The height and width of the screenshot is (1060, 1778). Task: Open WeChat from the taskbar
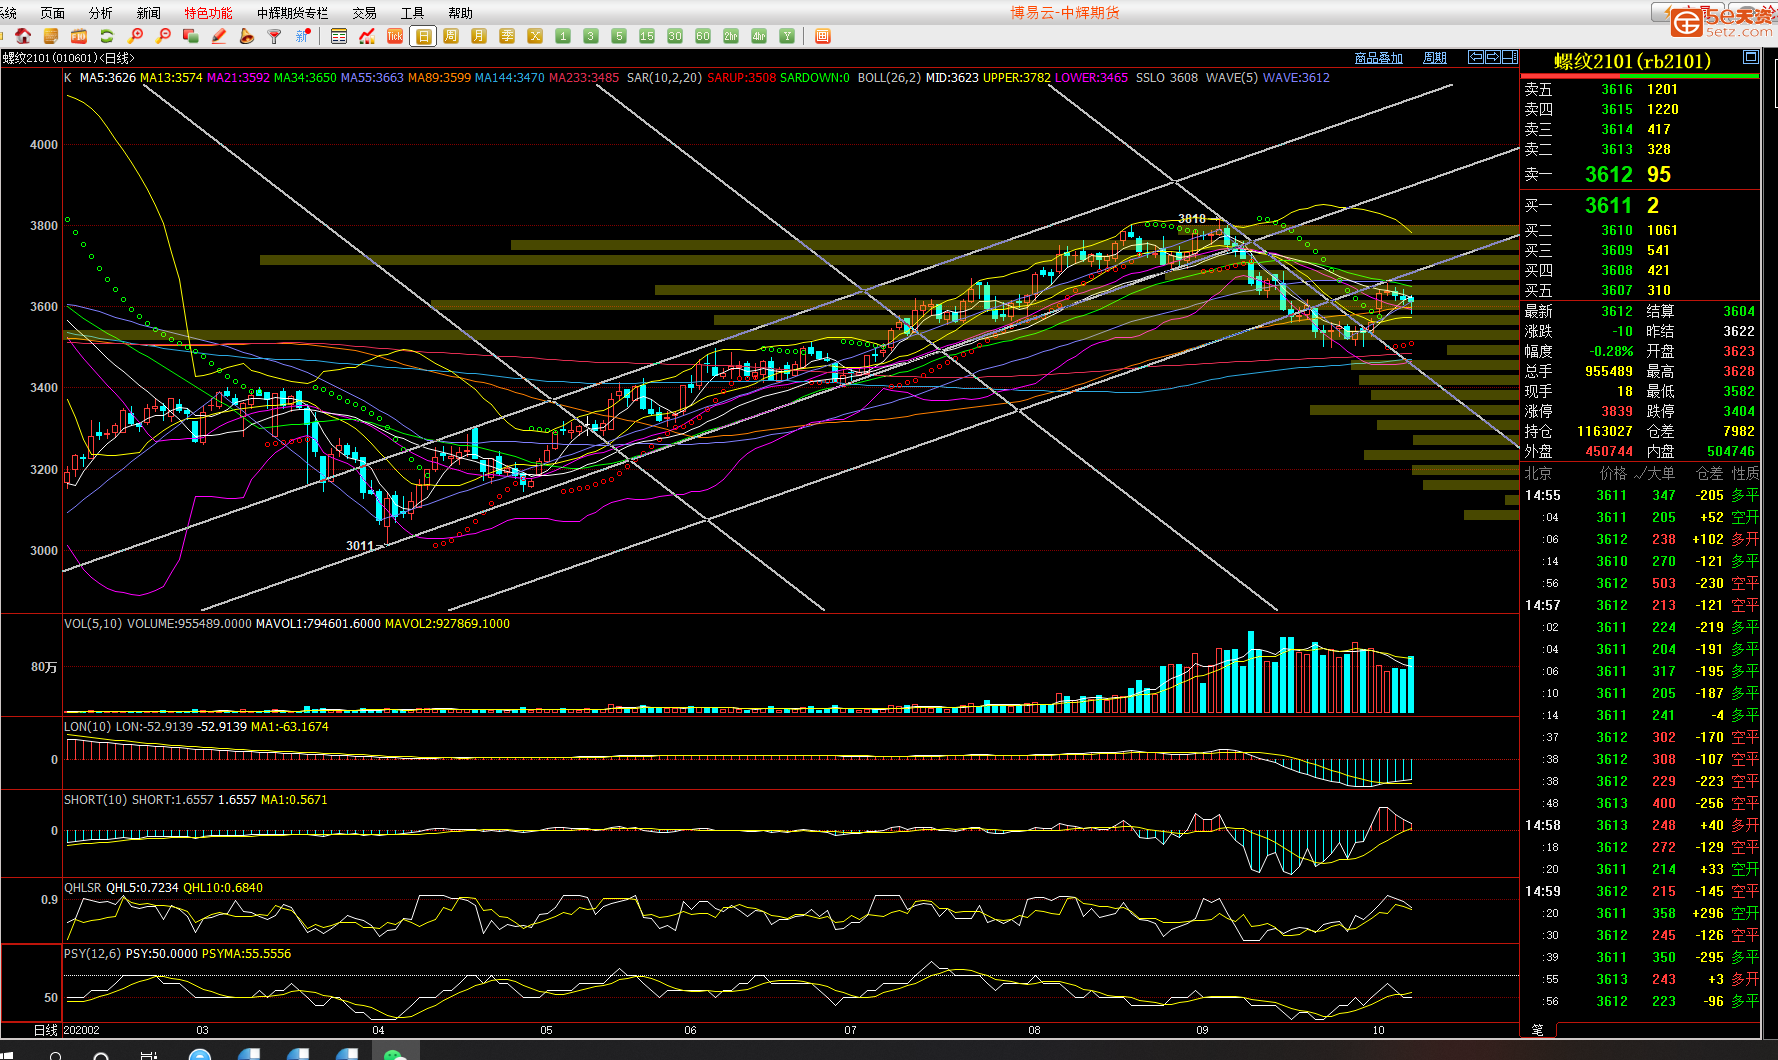[x=395, y=1054]
